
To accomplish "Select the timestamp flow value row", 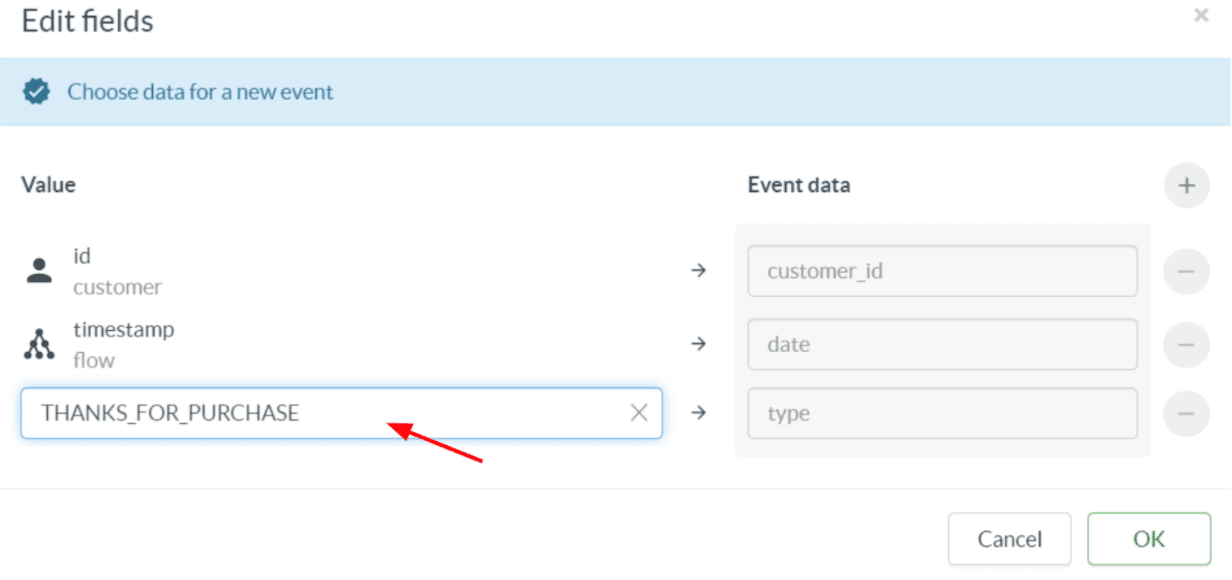I will [123, 344].
